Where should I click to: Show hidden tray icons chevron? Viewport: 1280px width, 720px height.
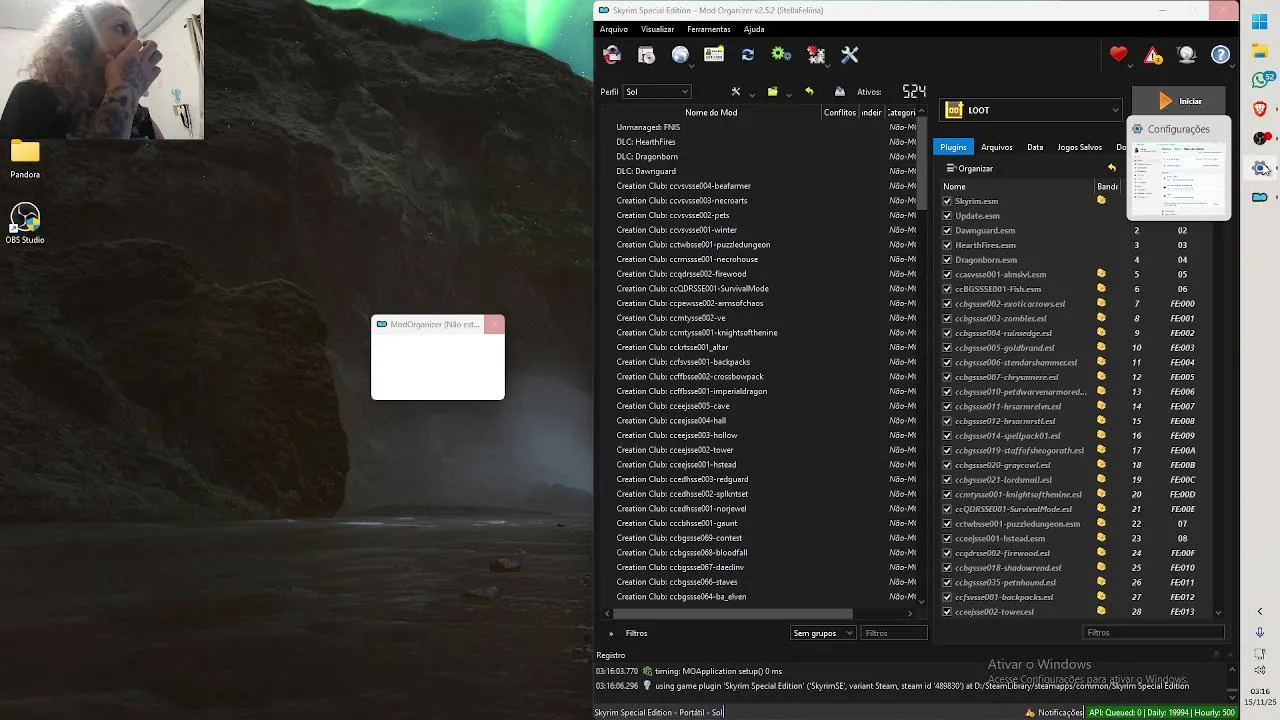pos(1260,611)
